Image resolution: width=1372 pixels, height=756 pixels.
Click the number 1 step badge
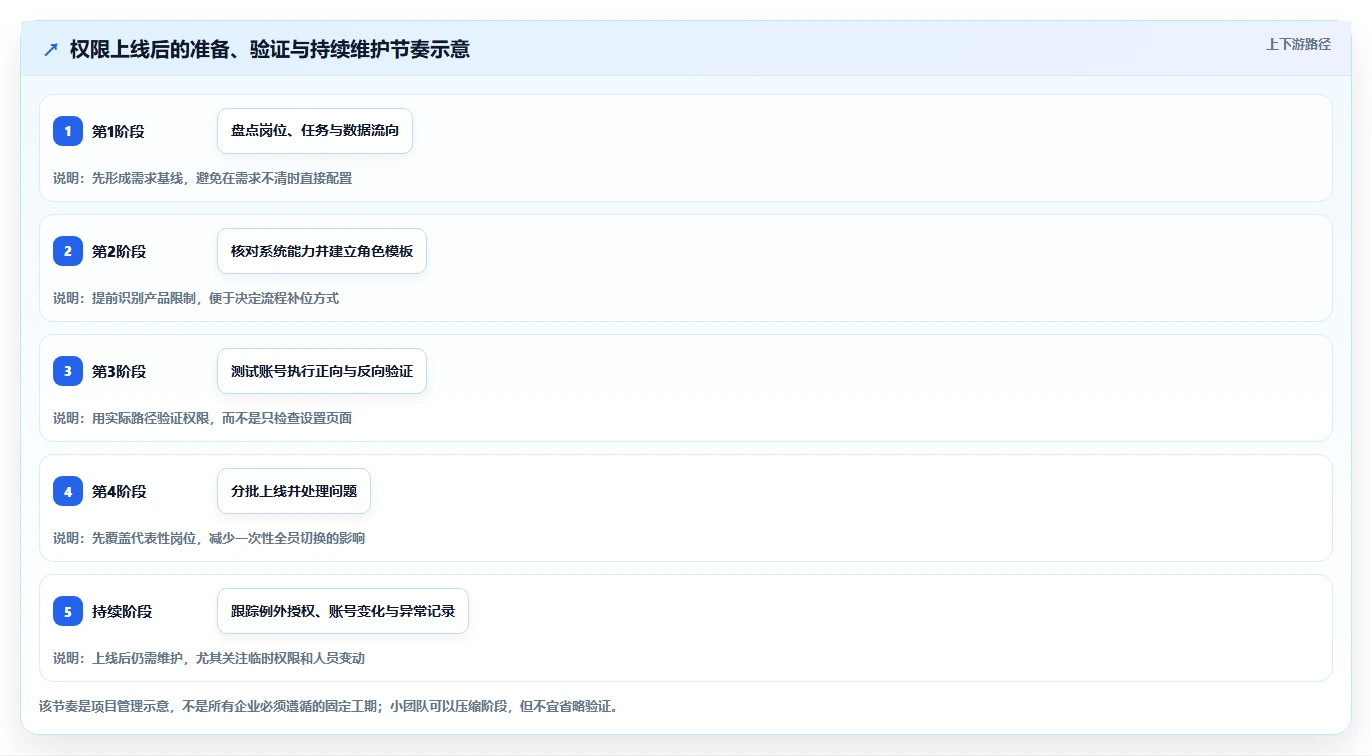[x=68, y=131]
